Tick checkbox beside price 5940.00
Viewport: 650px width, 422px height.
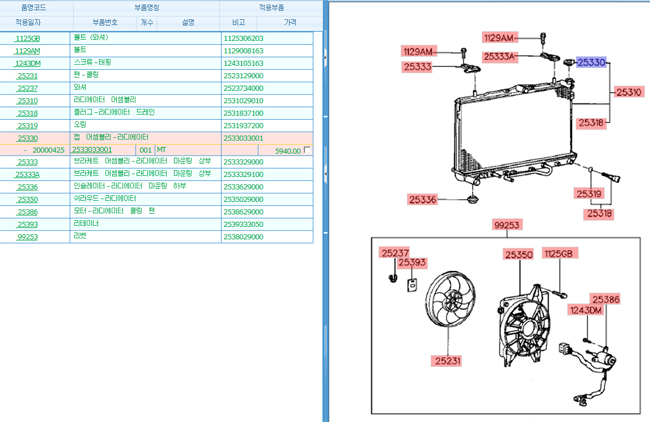click(x=307, y=150)
